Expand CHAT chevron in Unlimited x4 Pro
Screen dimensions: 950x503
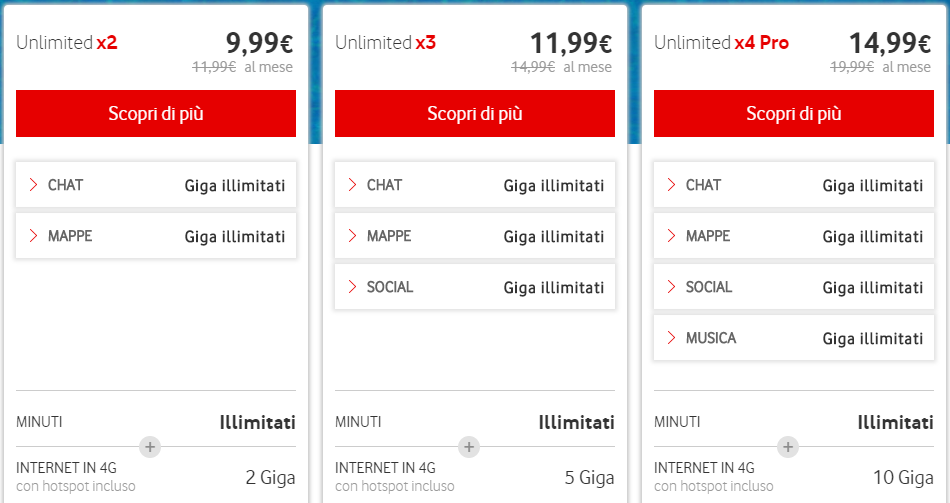[671, 185]
